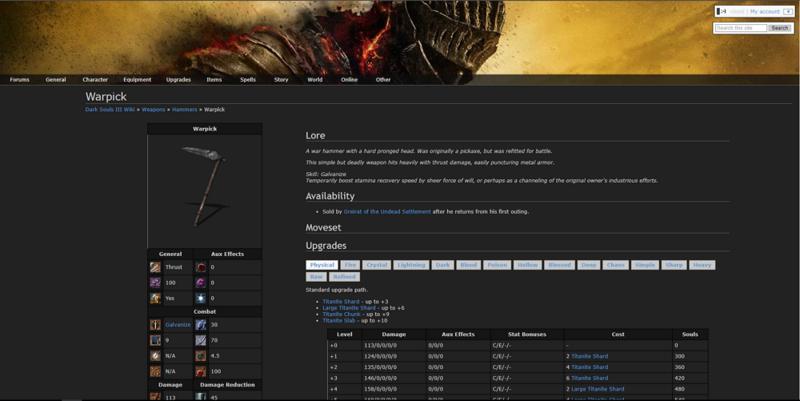Open My account link
Image resolution: width=800 pixels, height=401 pixels.
(x=765, y=11)
